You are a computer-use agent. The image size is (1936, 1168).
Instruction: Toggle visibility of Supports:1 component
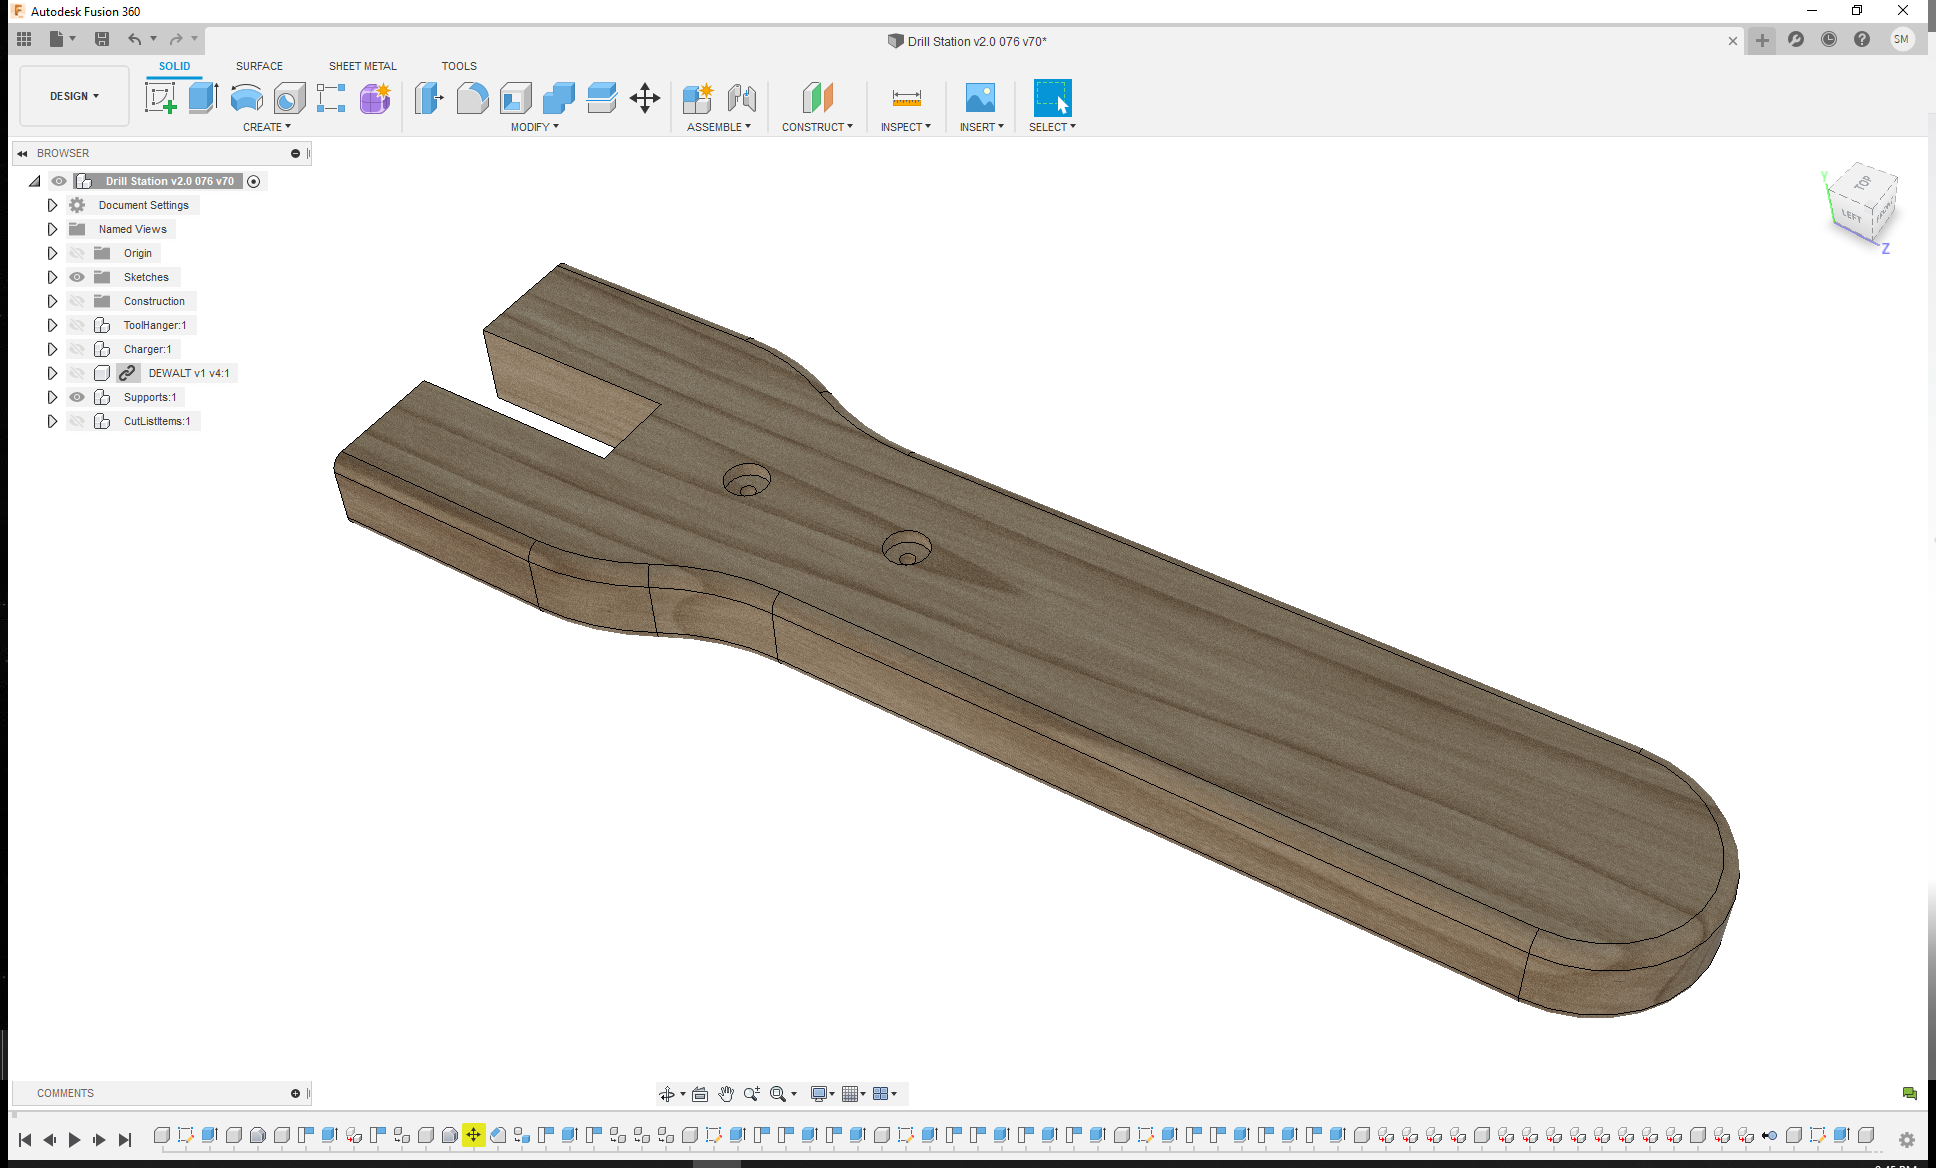(76, 397)
